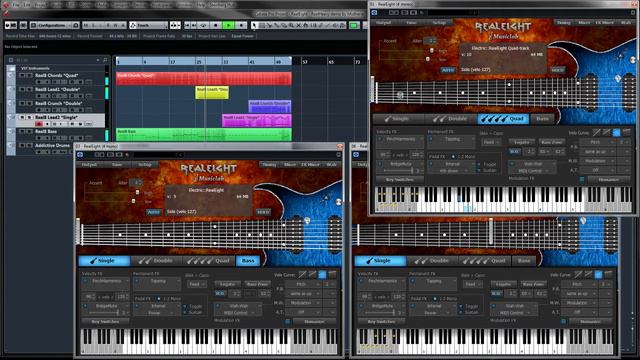640x360 pixels.
Task: Mute the Real8 Chords "Quad" track
Action: [22, 76]
